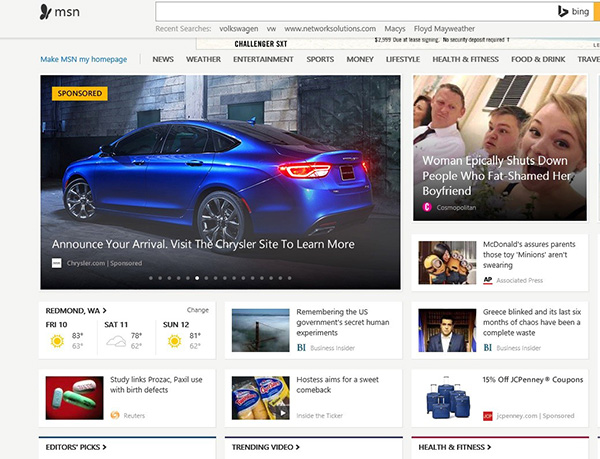
Task: Click the Reuters source icon
Action: click(115, 415)
